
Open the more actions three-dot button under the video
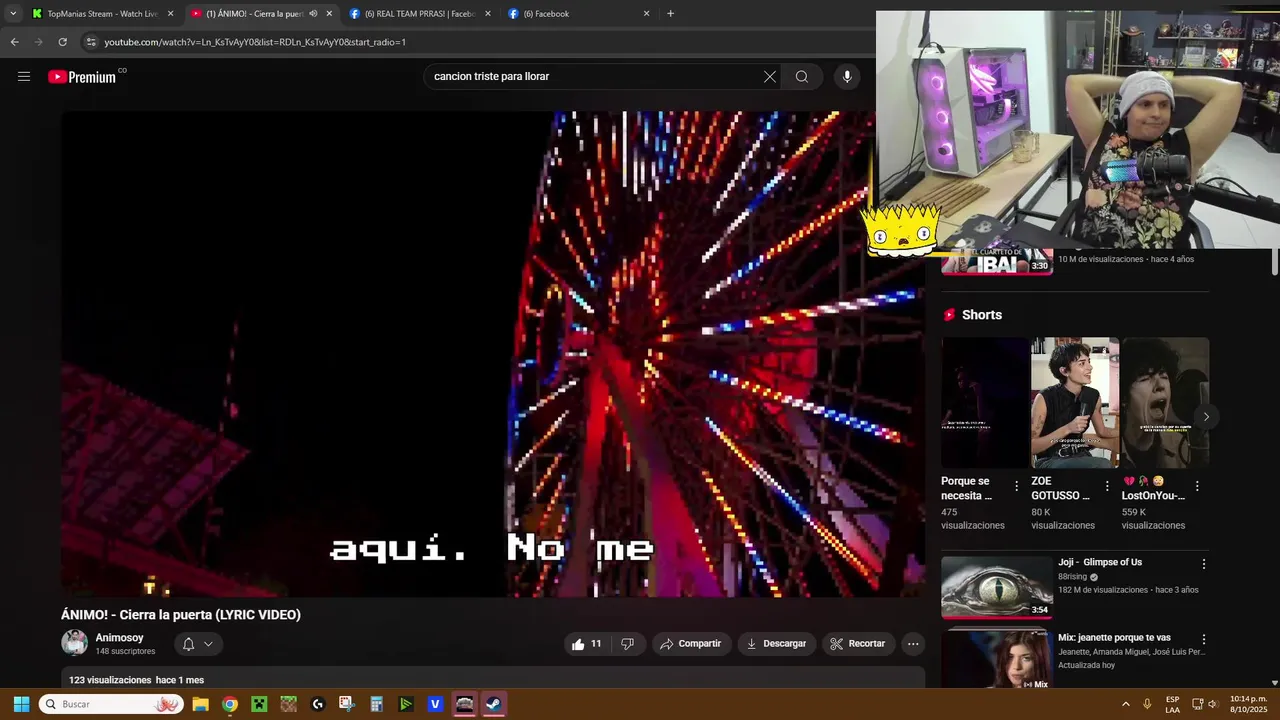point(913,644)
